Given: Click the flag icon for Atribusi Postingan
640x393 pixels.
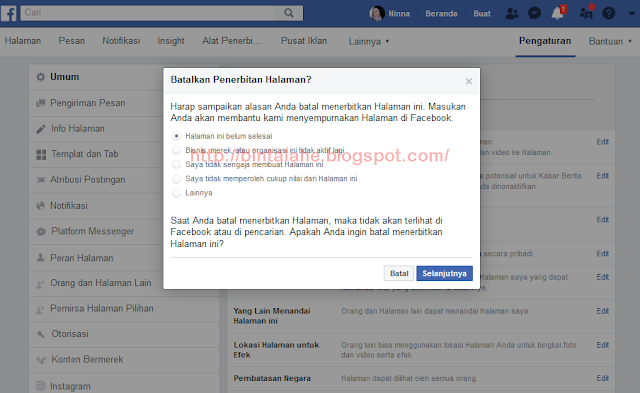Looking at the screenshot, I should point(40,180).
